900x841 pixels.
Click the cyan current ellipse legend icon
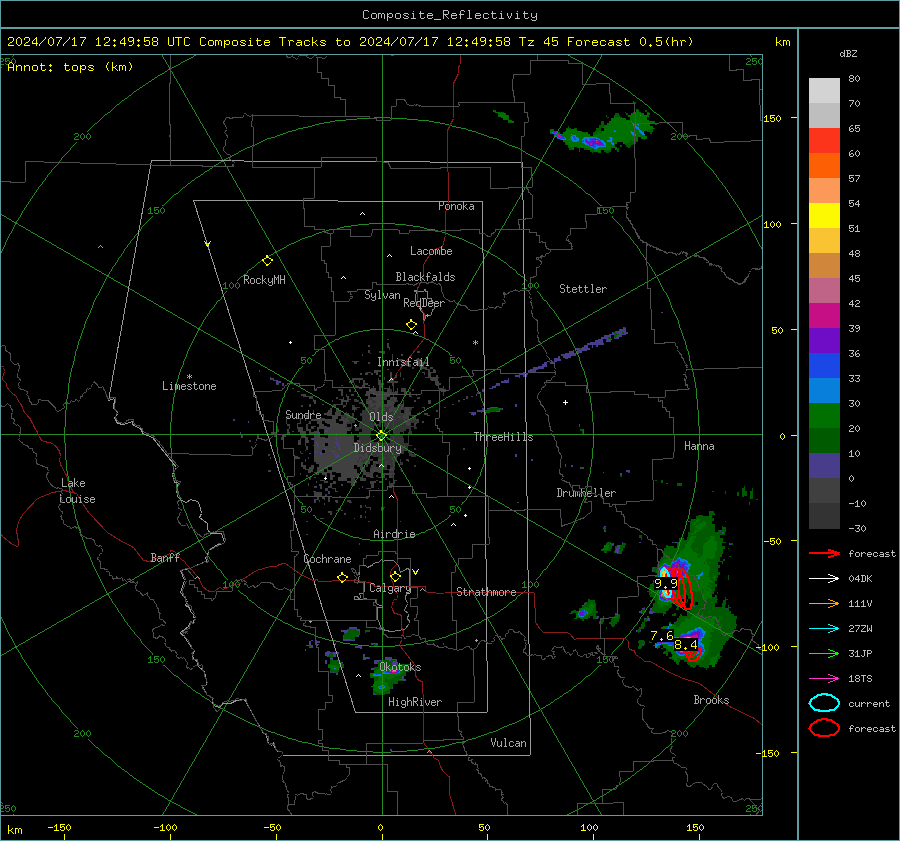[824, 703]
